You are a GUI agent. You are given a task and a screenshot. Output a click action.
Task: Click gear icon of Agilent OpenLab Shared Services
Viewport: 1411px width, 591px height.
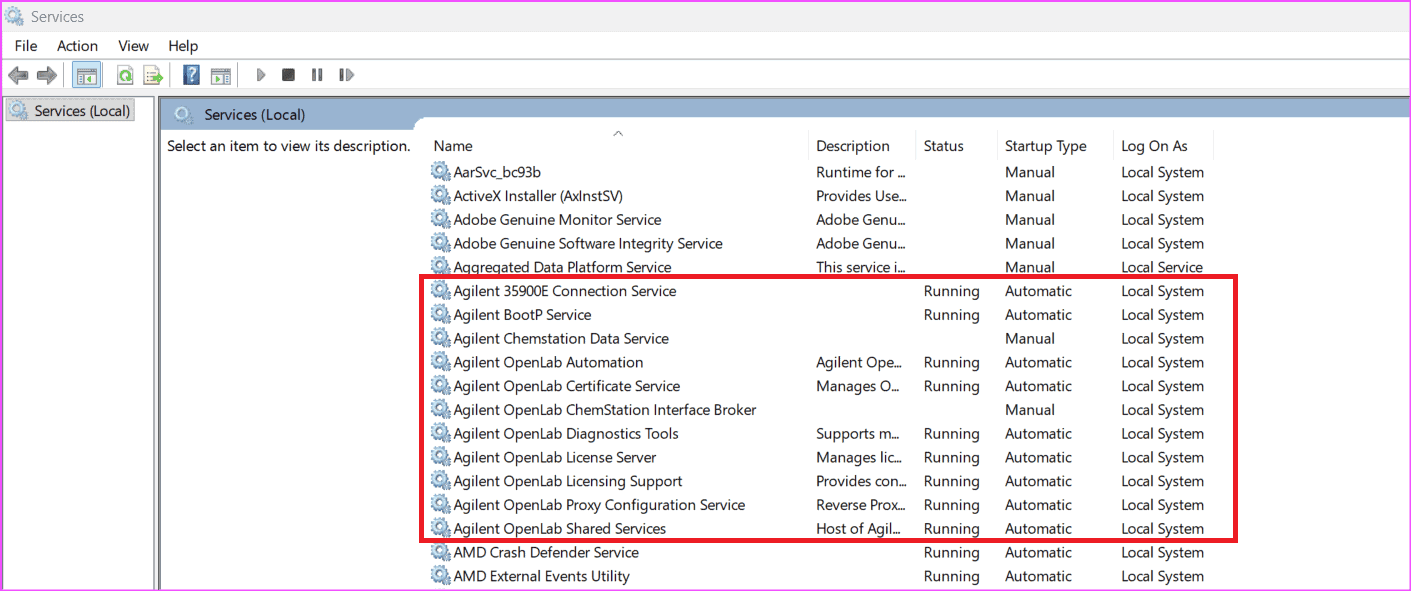[440, 528]
